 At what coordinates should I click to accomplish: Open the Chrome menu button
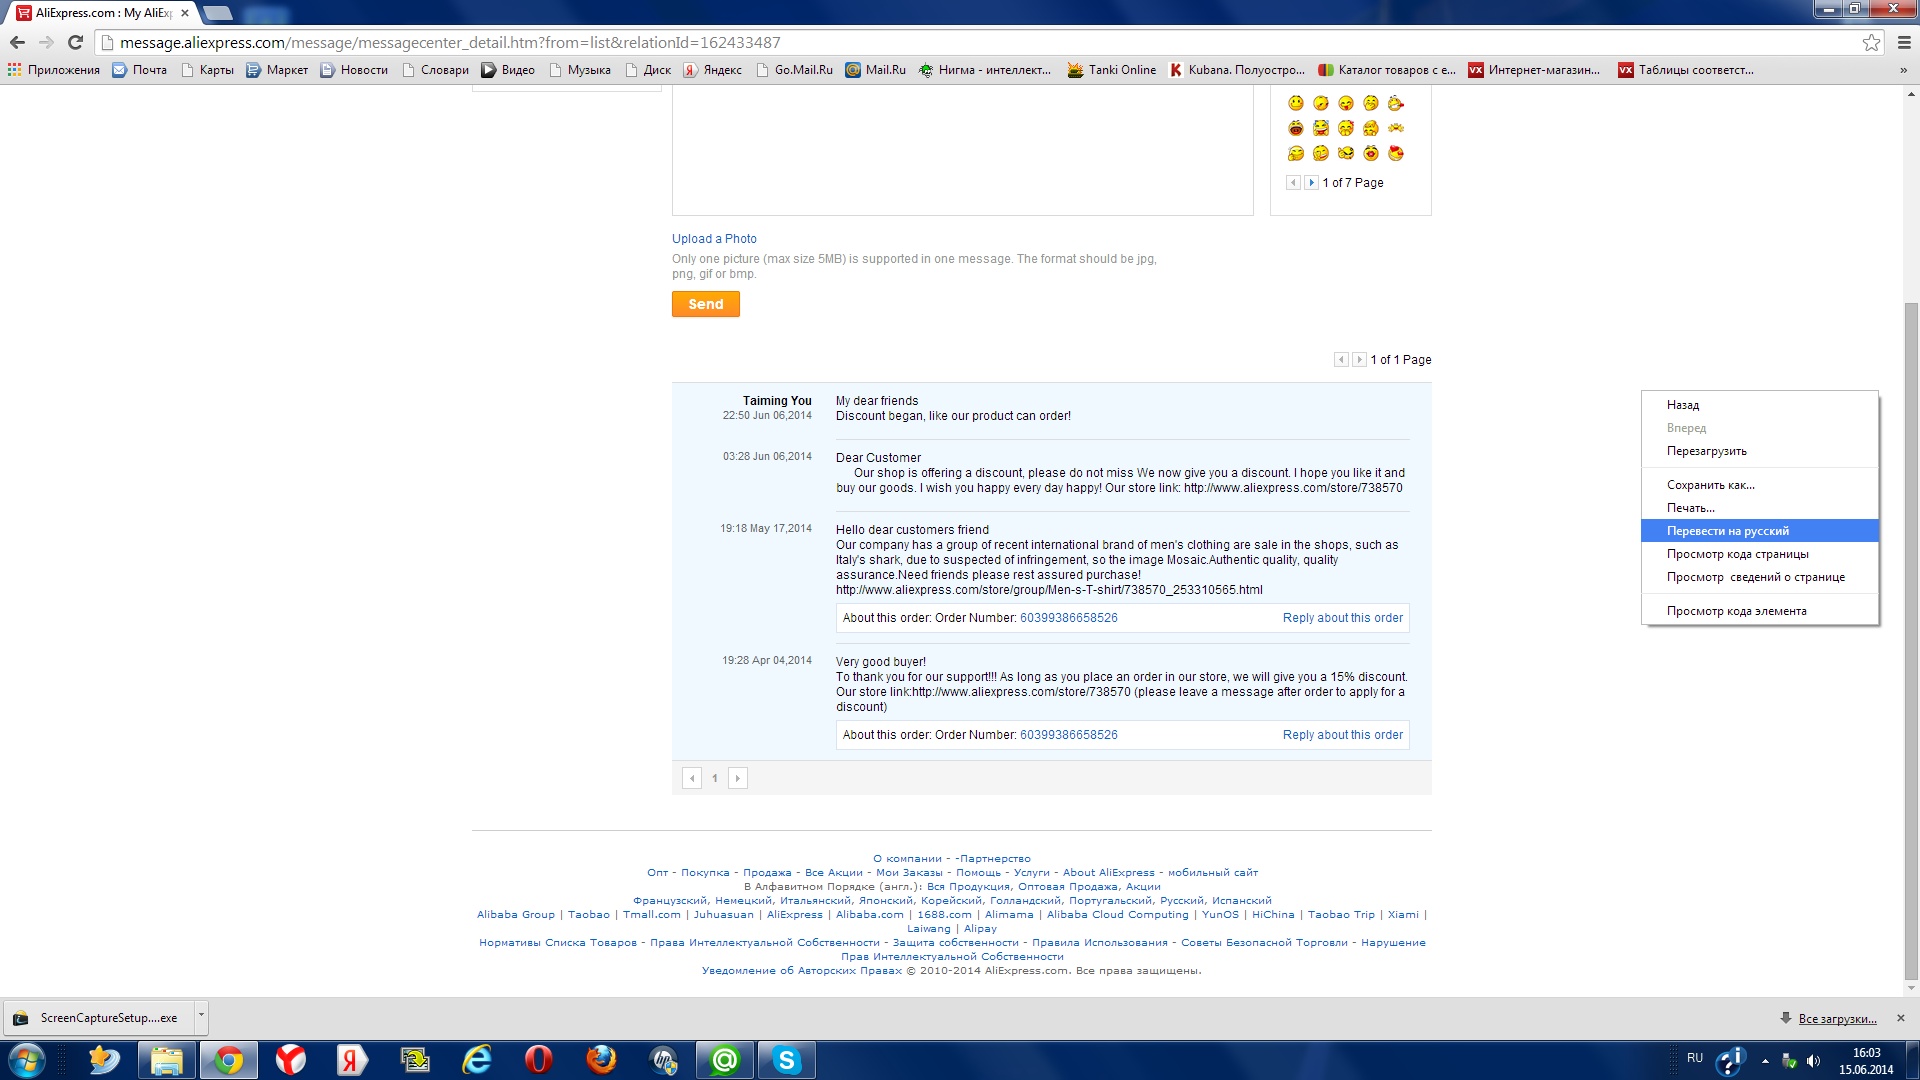click(1904, 42)
